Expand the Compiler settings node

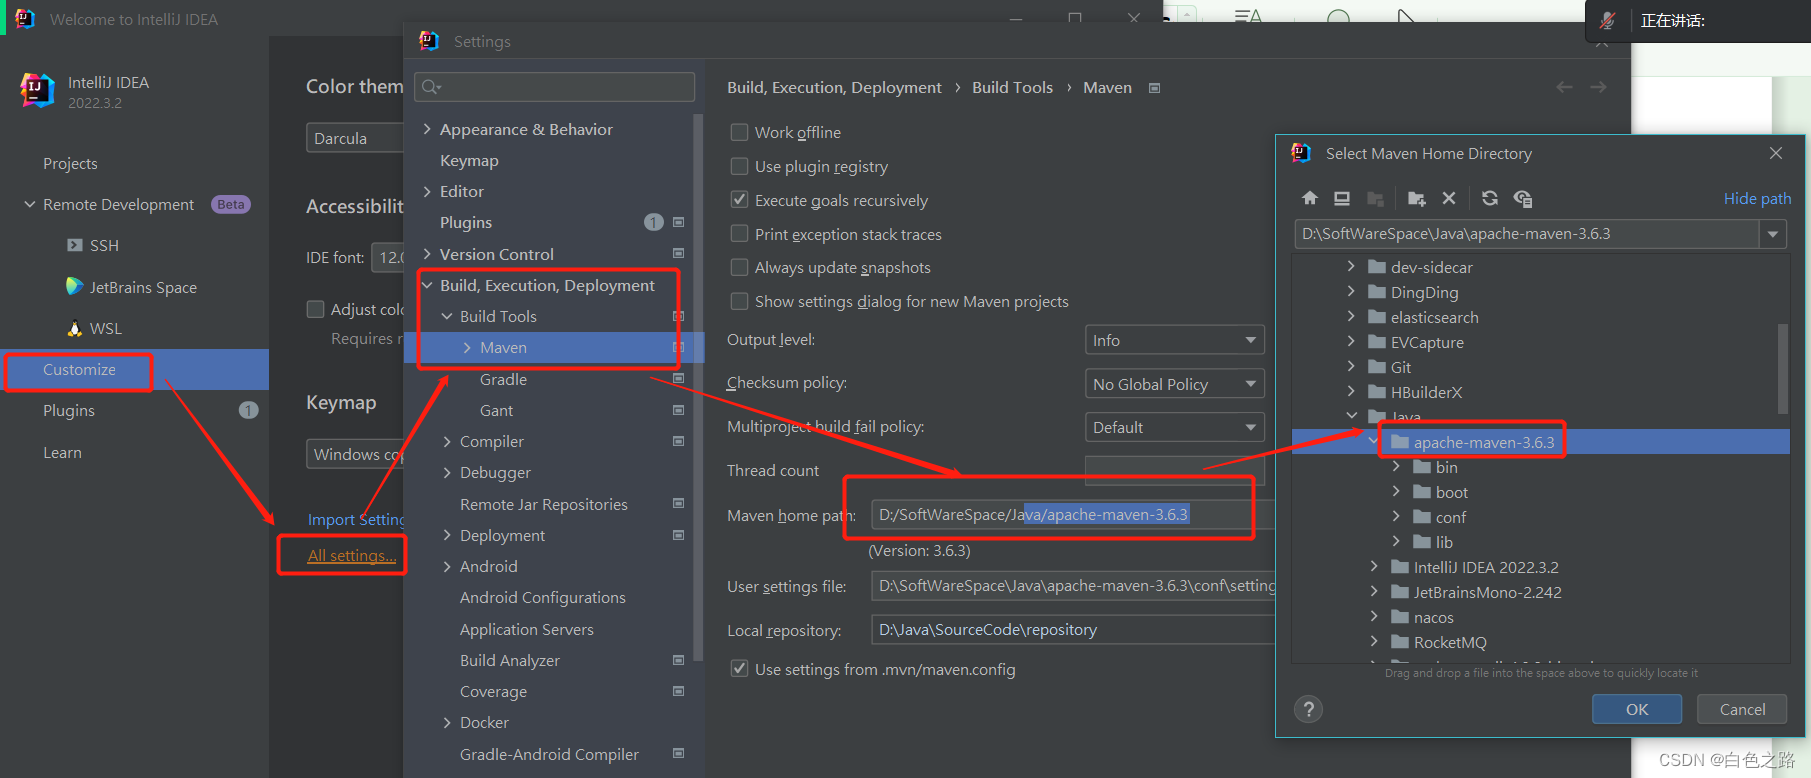click(x=447, y=441)
